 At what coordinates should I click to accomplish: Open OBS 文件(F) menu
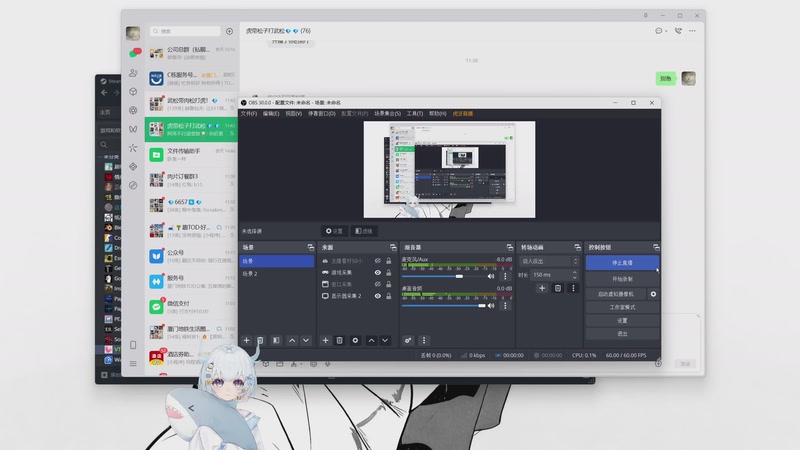(249, 114)
